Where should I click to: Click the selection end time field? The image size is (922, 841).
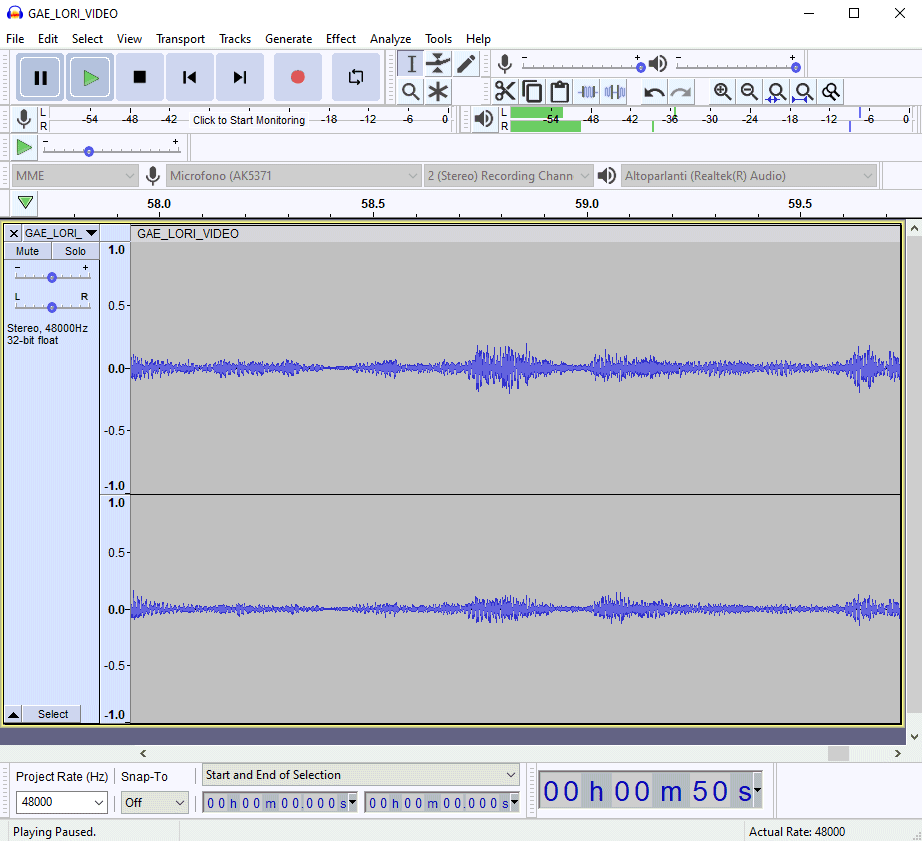coord(442,803)
